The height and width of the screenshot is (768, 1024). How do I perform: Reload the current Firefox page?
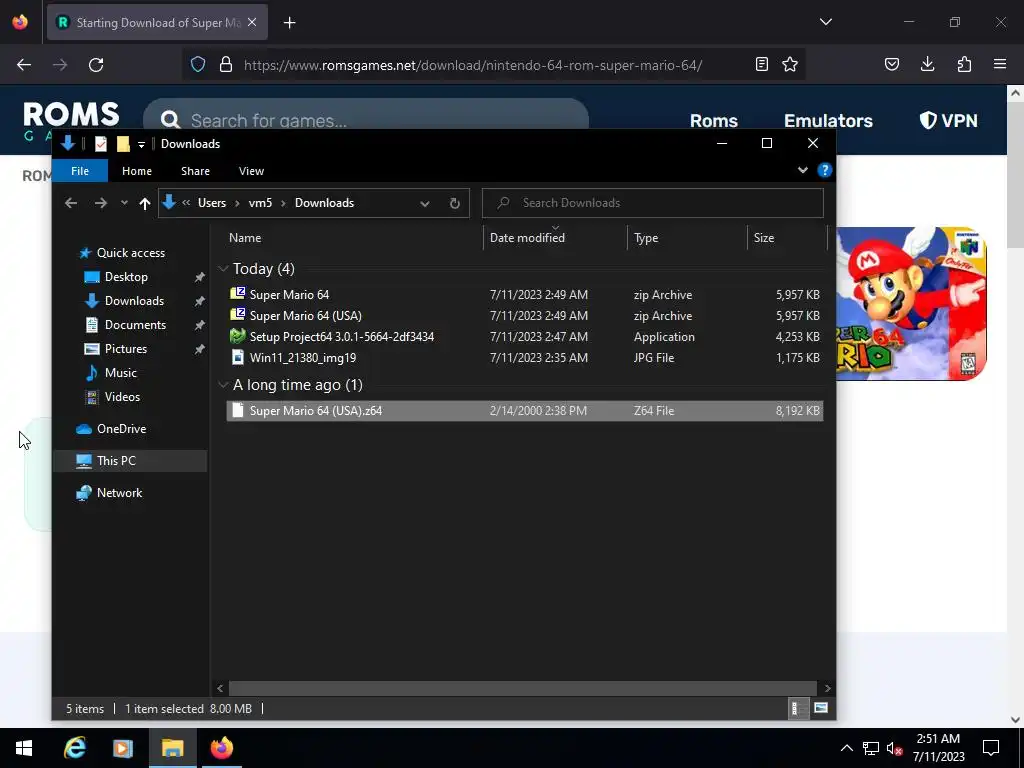(x=96, y=65)
